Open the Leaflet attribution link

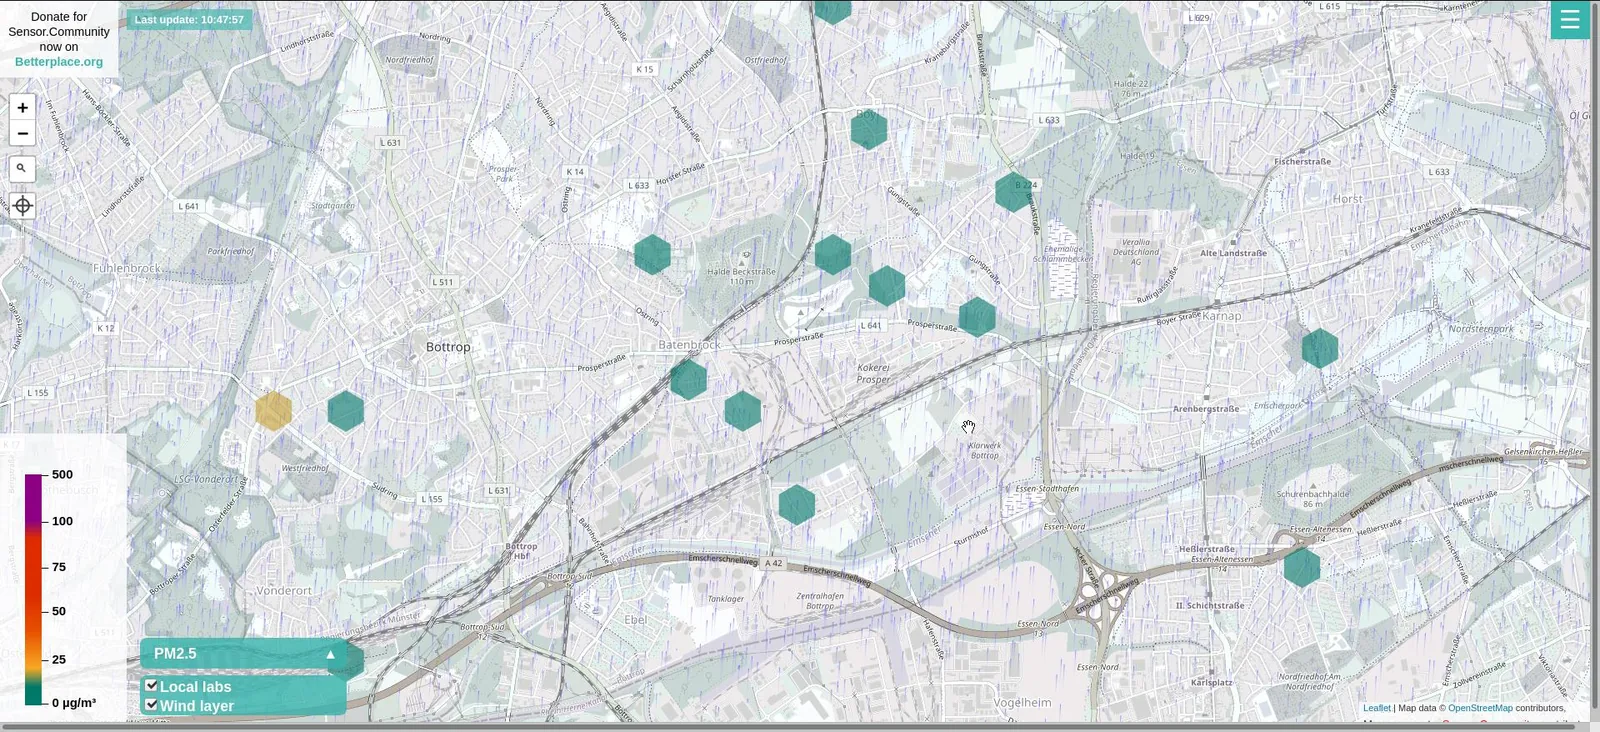click(1377, 708)
